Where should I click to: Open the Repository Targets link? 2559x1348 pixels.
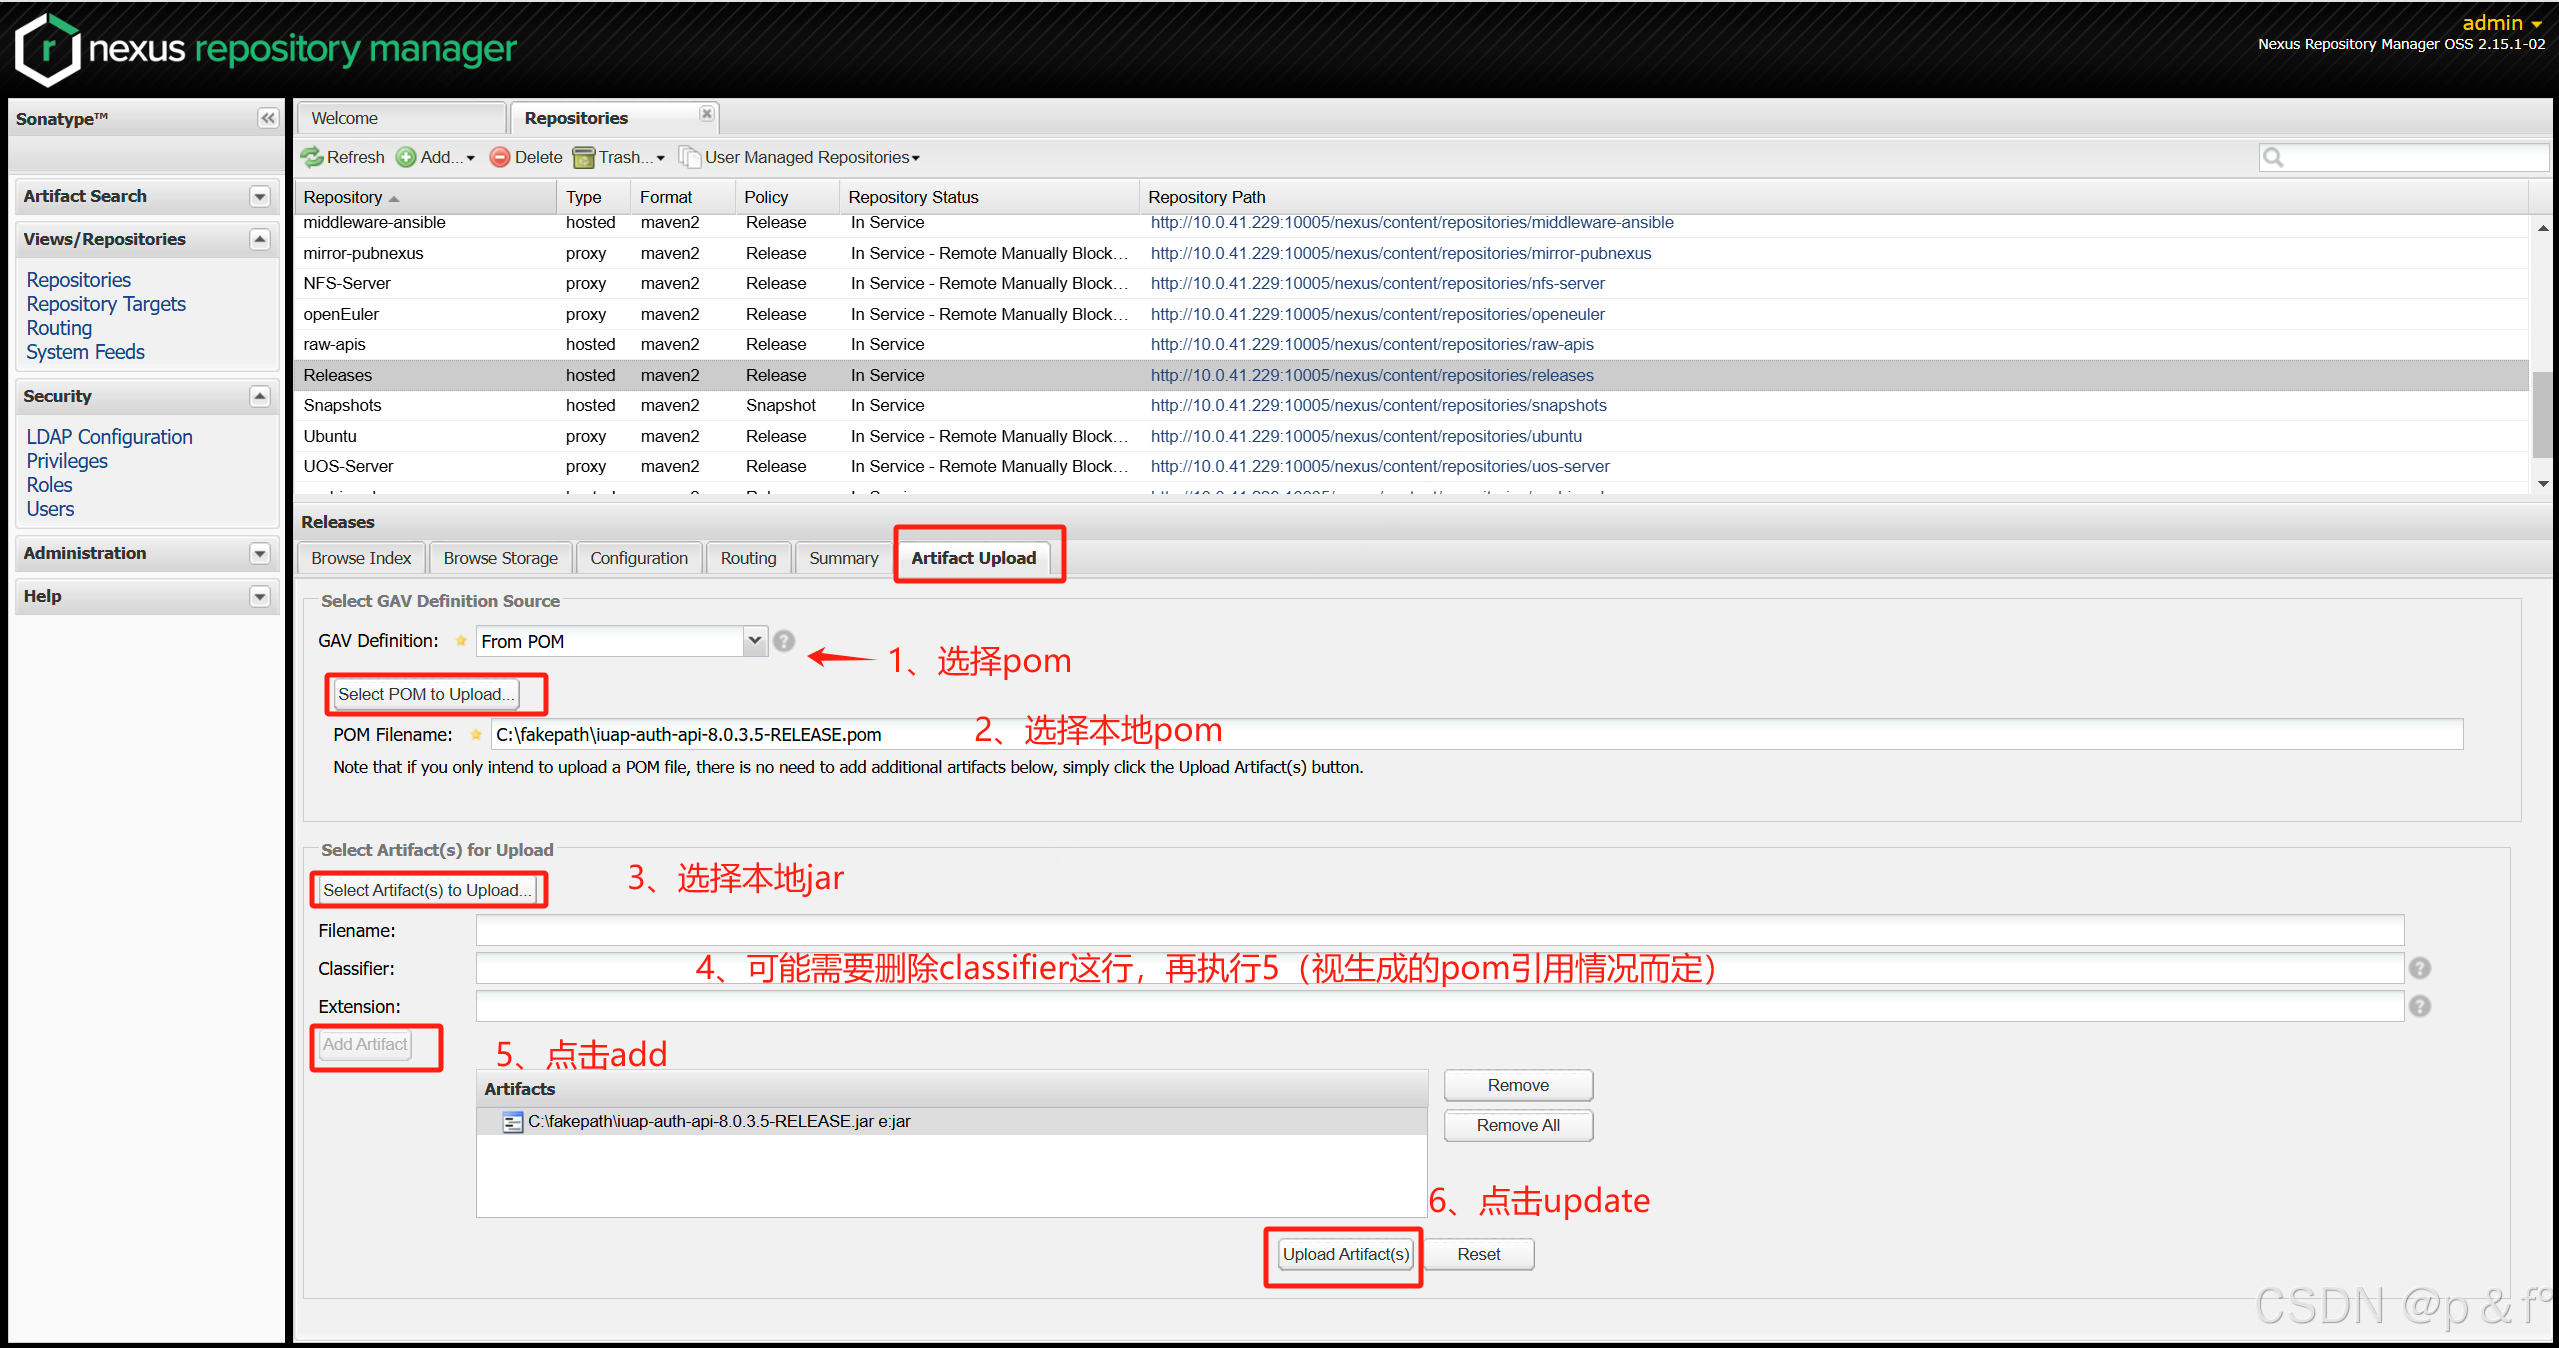pos(106,304)
